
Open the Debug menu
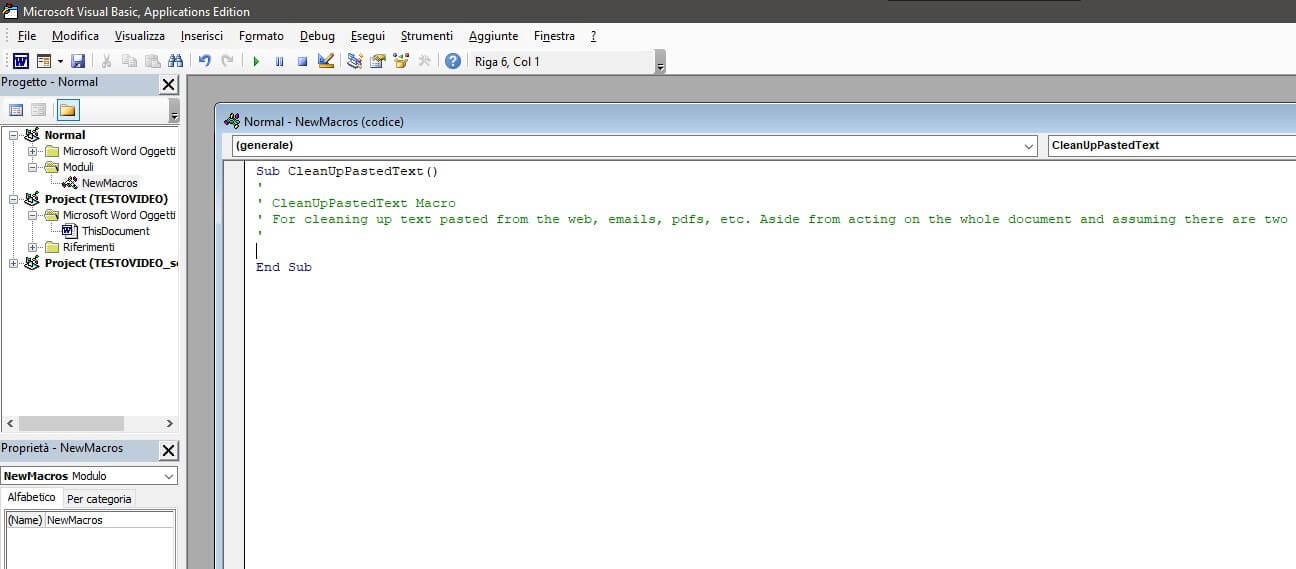[317, 36]
